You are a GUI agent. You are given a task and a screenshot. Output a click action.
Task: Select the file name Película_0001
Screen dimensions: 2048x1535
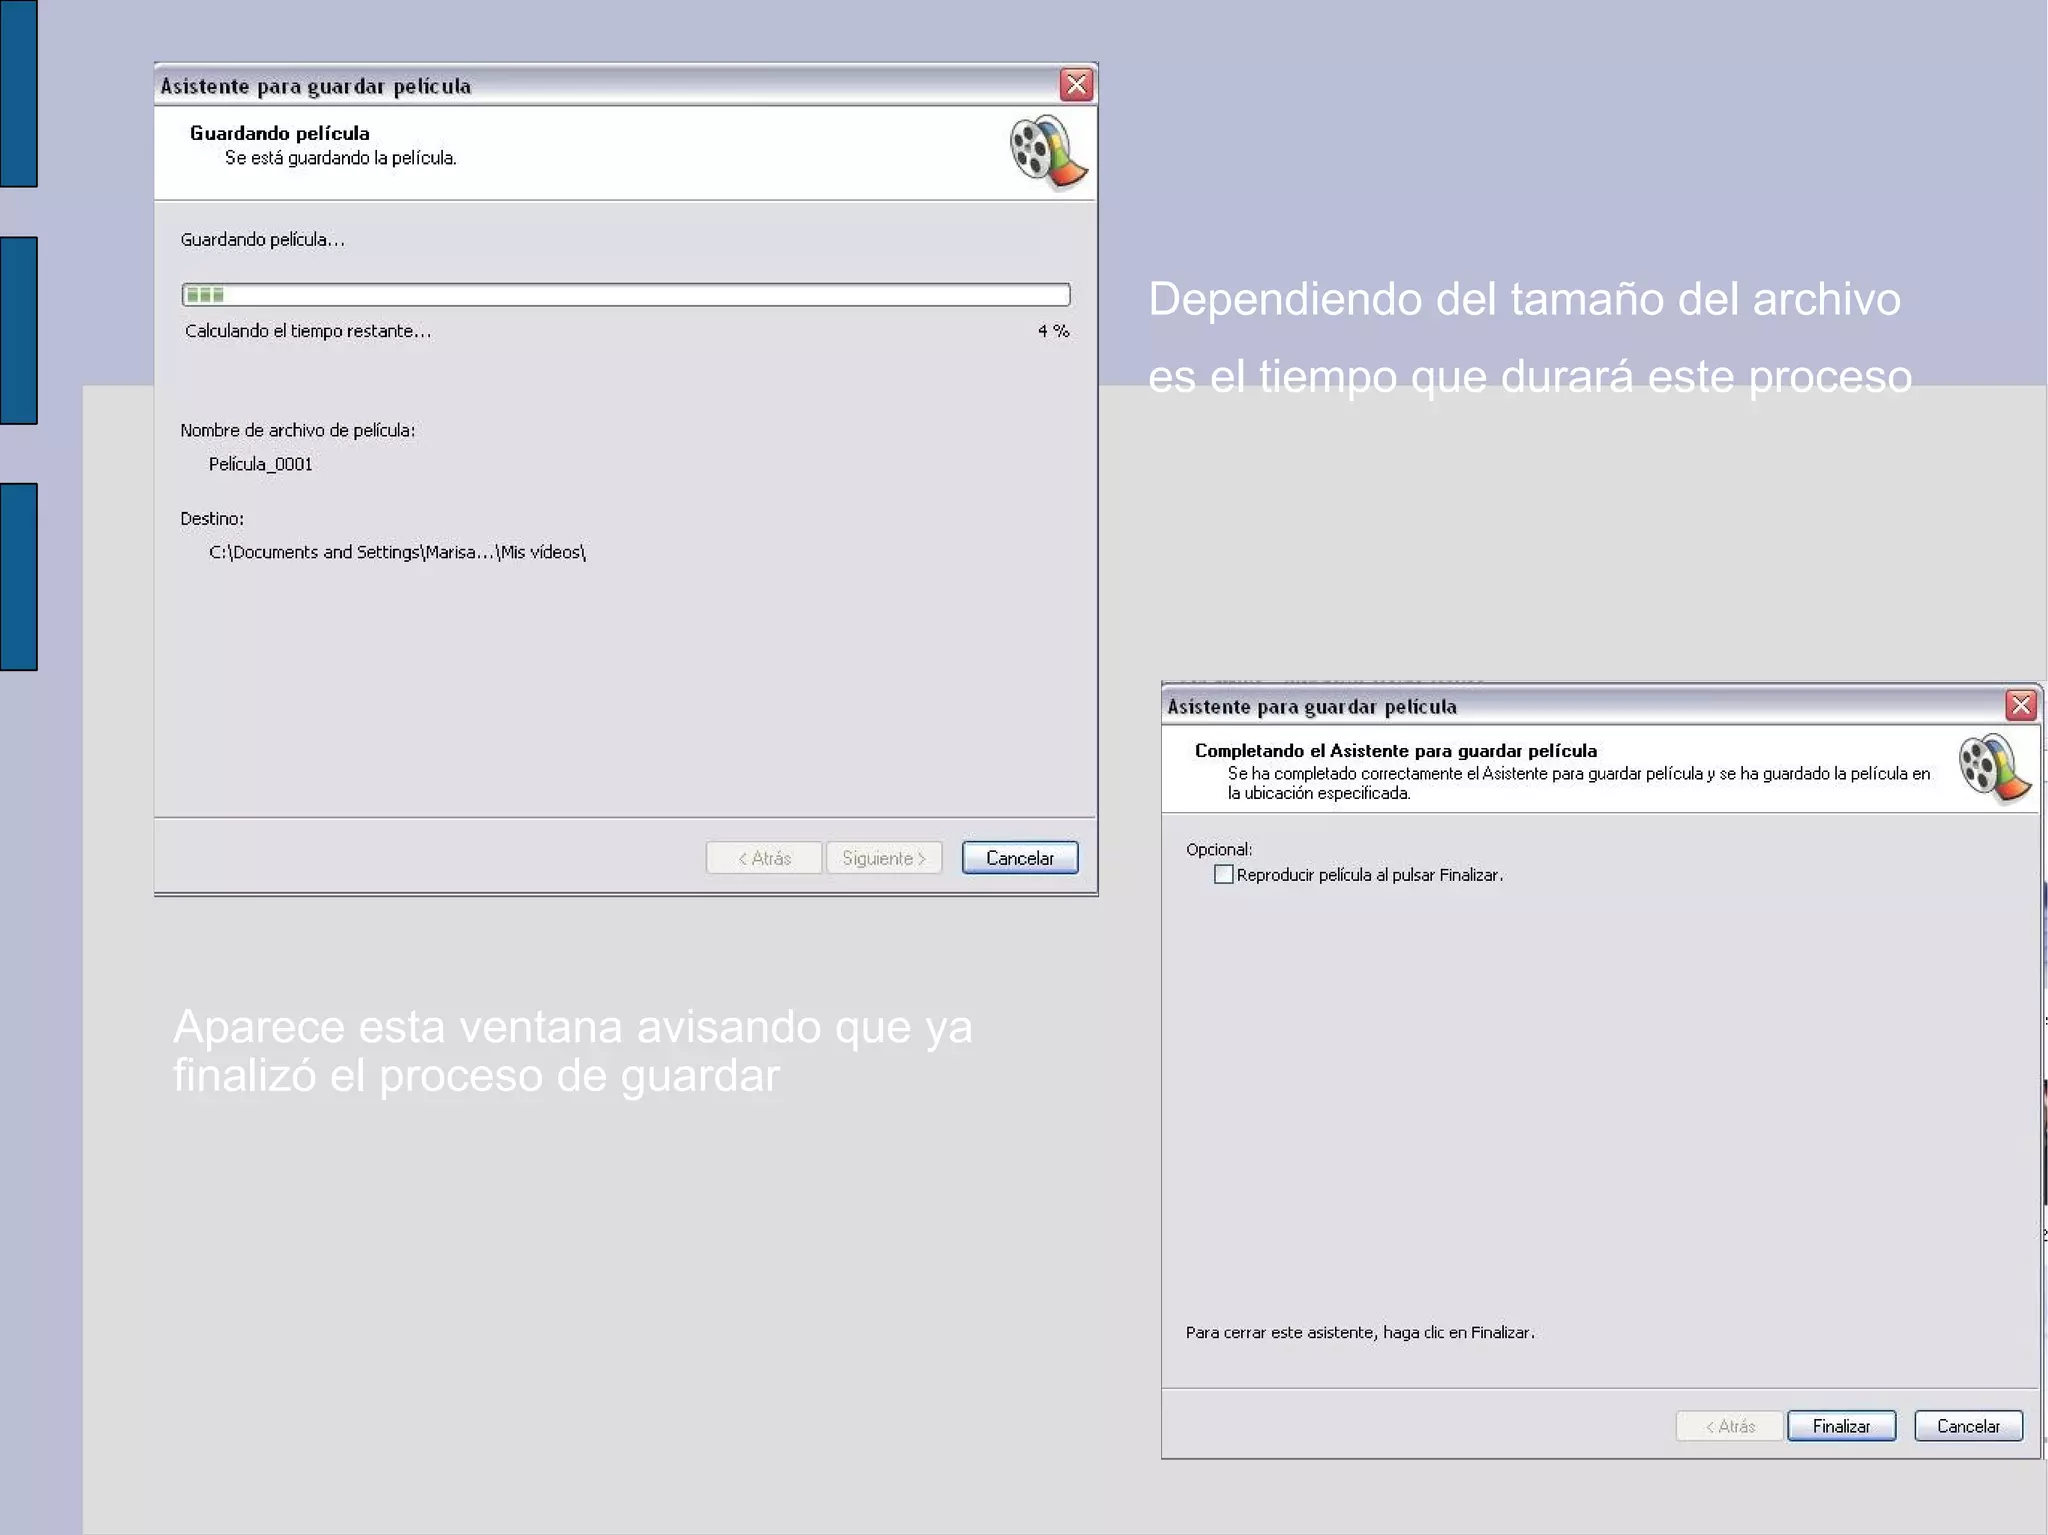(x=261, y=464)
